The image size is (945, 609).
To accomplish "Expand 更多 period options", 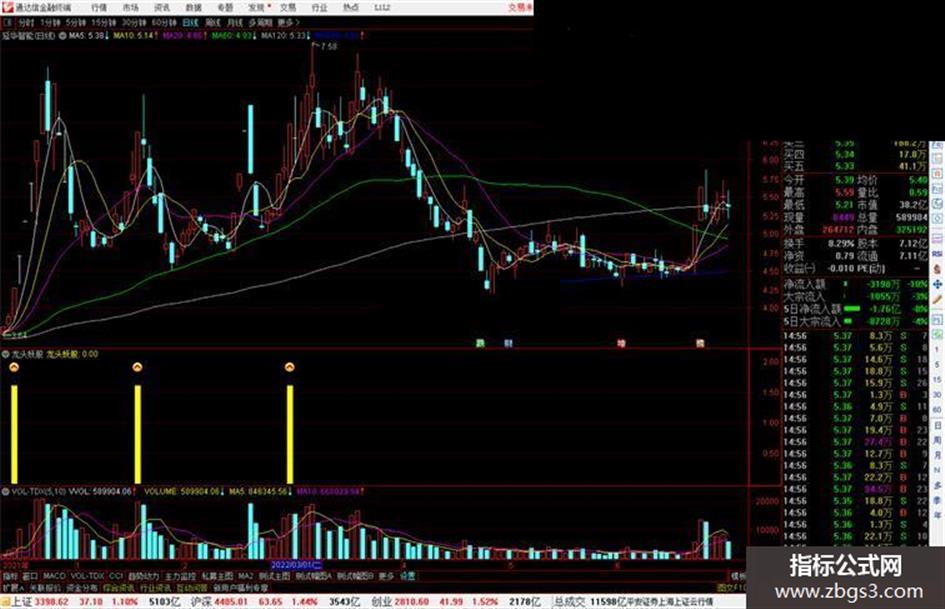I will point(288,23).
